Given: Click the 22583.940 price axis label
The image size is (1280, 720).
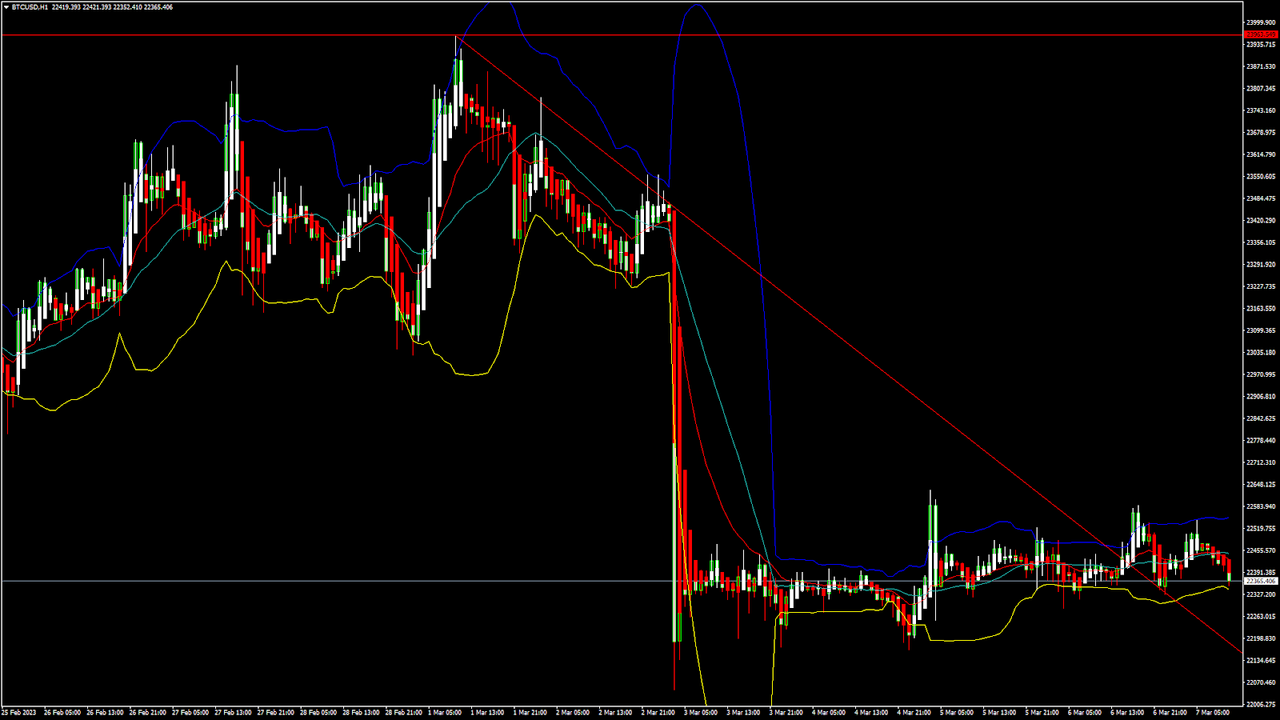Looking at the screenshot, I should pos(1260,506).
